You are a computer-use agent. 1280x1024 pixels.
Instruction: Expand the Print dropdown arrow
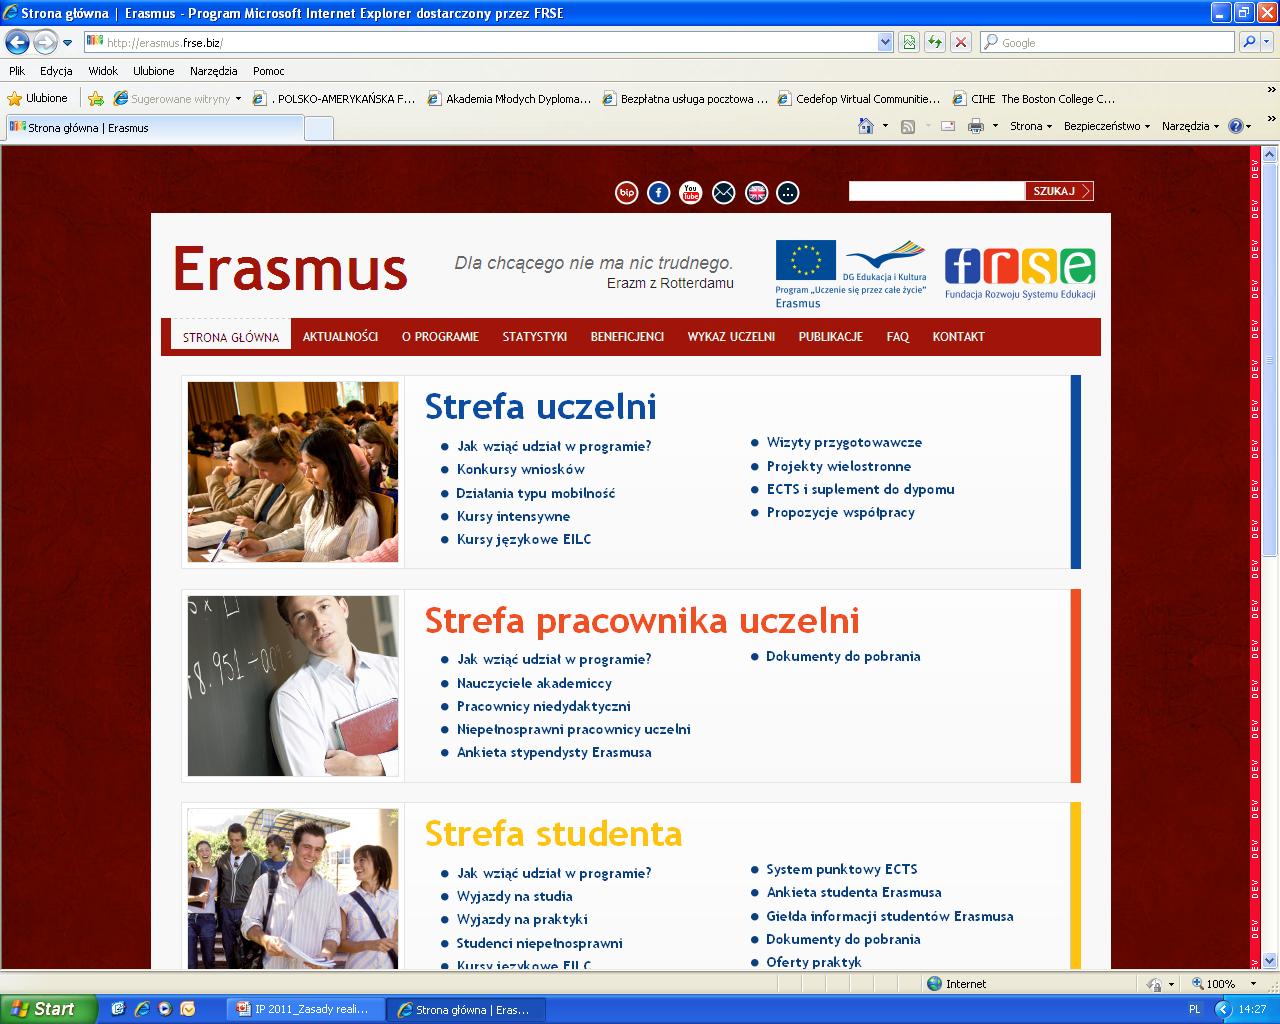click(x=995, y=126)
